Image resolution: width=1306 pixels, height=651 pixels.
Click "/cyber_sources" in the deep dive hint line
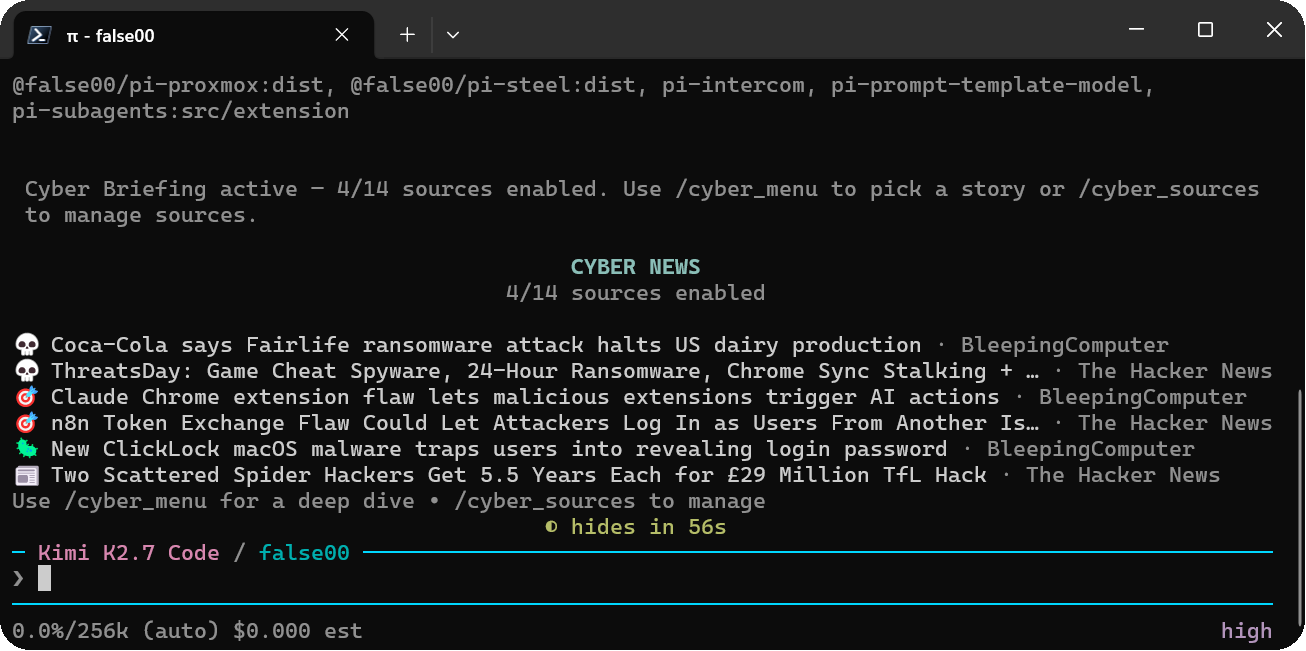coord(545,501)
